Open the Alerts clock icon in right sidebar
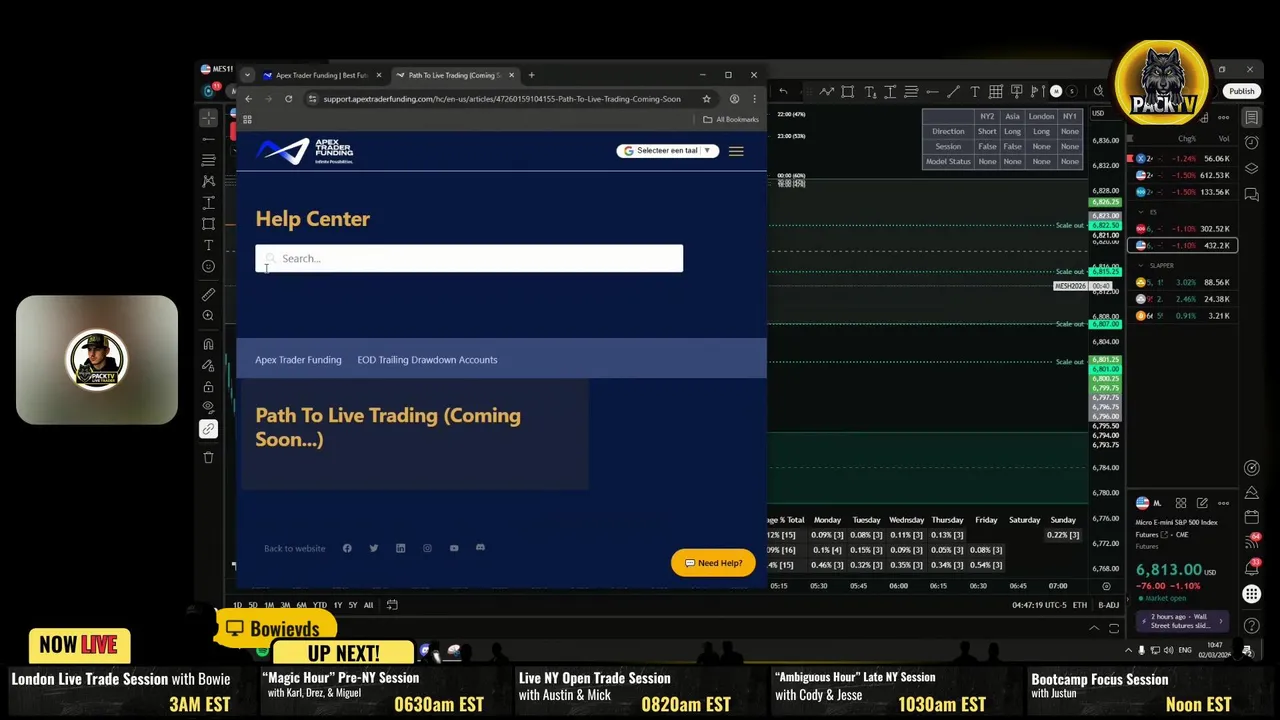1280x720 pixels. point(1252,143)
